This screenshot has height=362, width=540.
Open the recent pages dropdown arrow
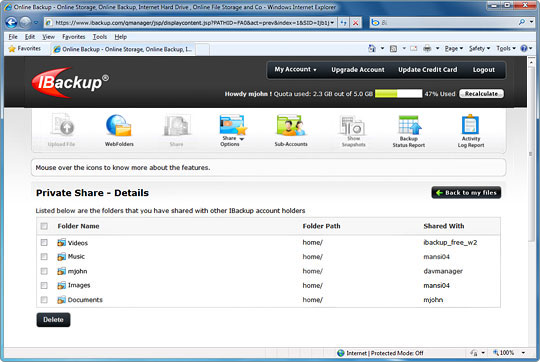point(36,23)
